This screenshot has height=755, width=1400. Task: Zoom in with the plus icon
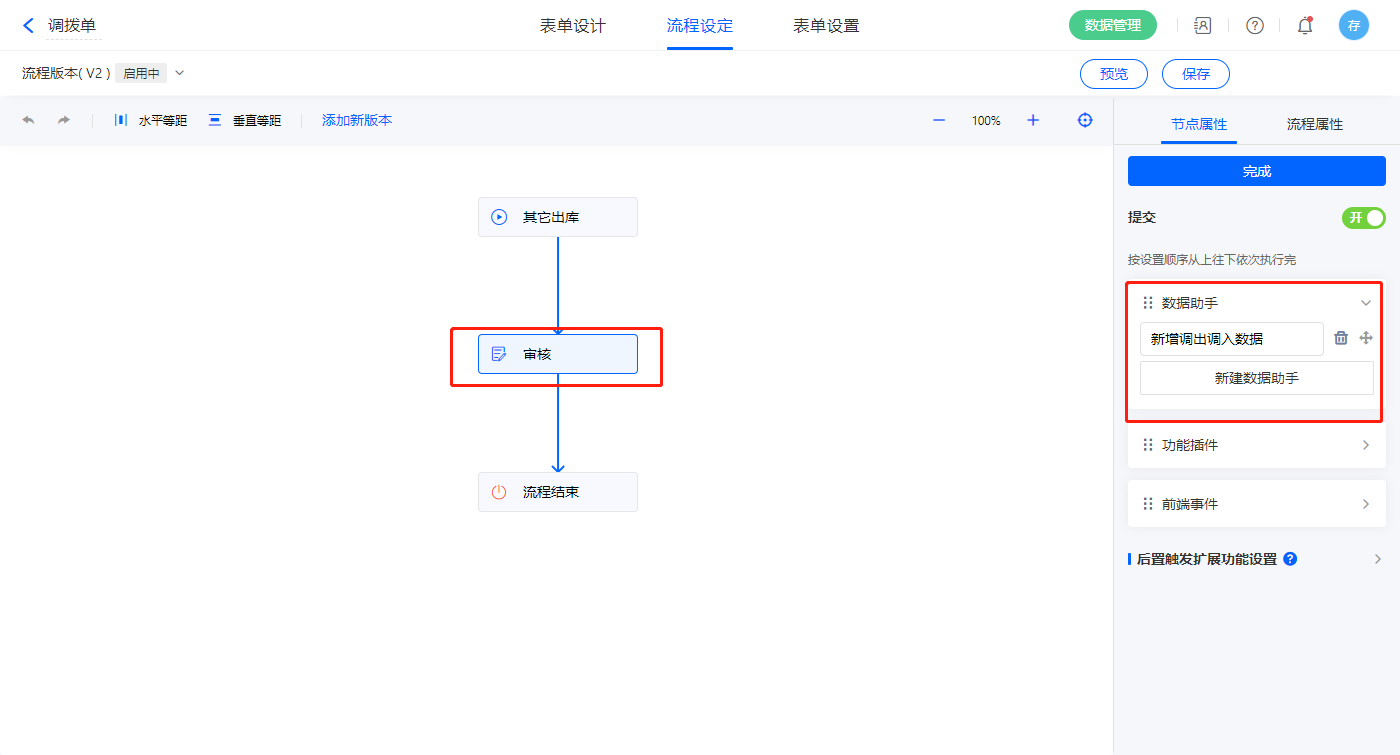click(x=1033, y=120)
